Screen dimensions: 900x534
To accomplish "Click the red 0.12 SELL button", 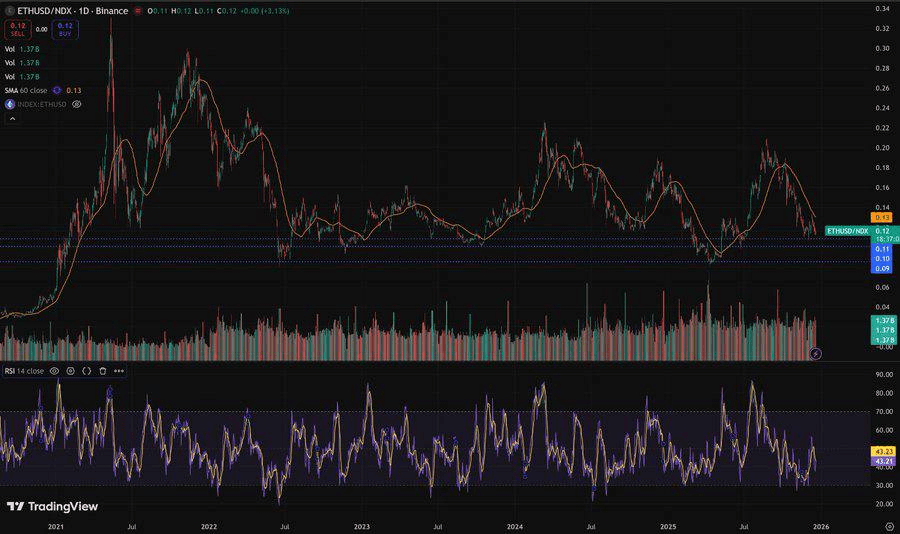I will click(18, 29).
